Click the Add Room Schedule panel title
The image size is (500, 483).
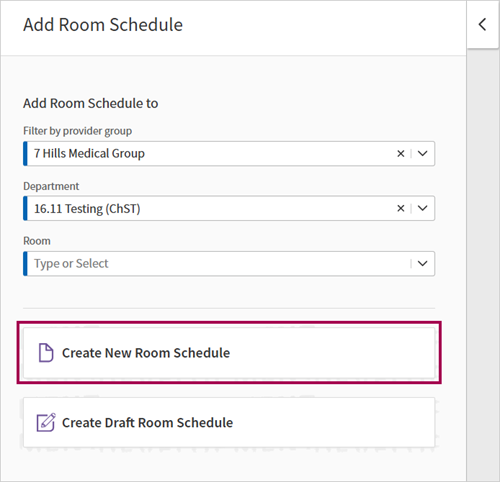[103, 25]
